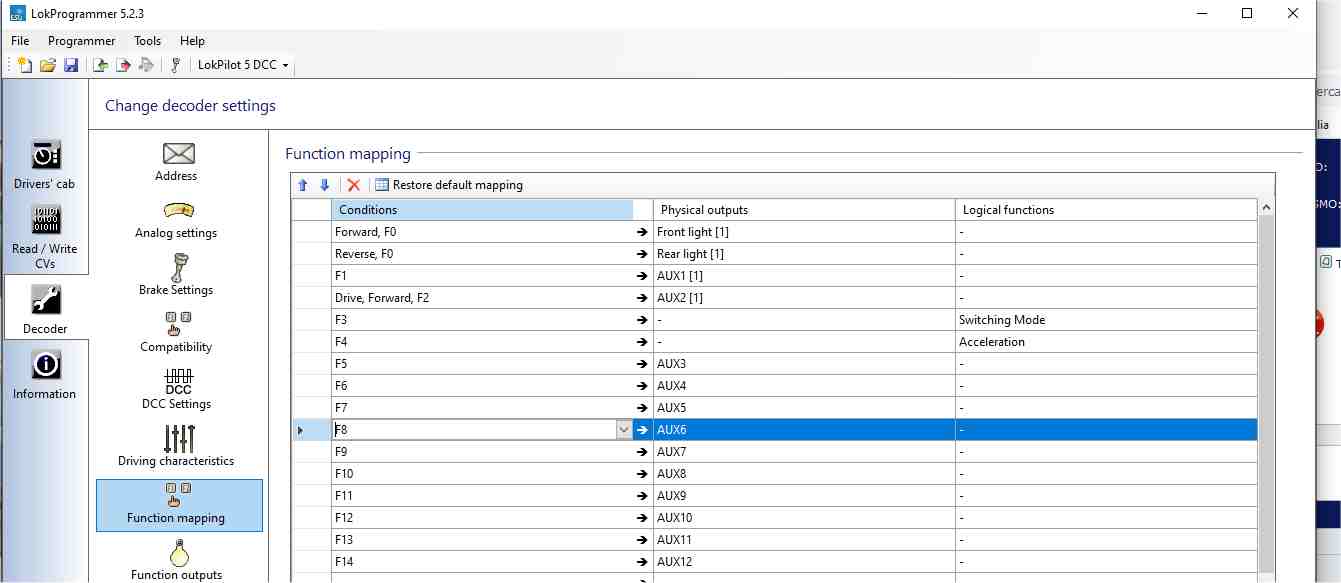Move mapping row down with blue arrow

click(324, 185)
